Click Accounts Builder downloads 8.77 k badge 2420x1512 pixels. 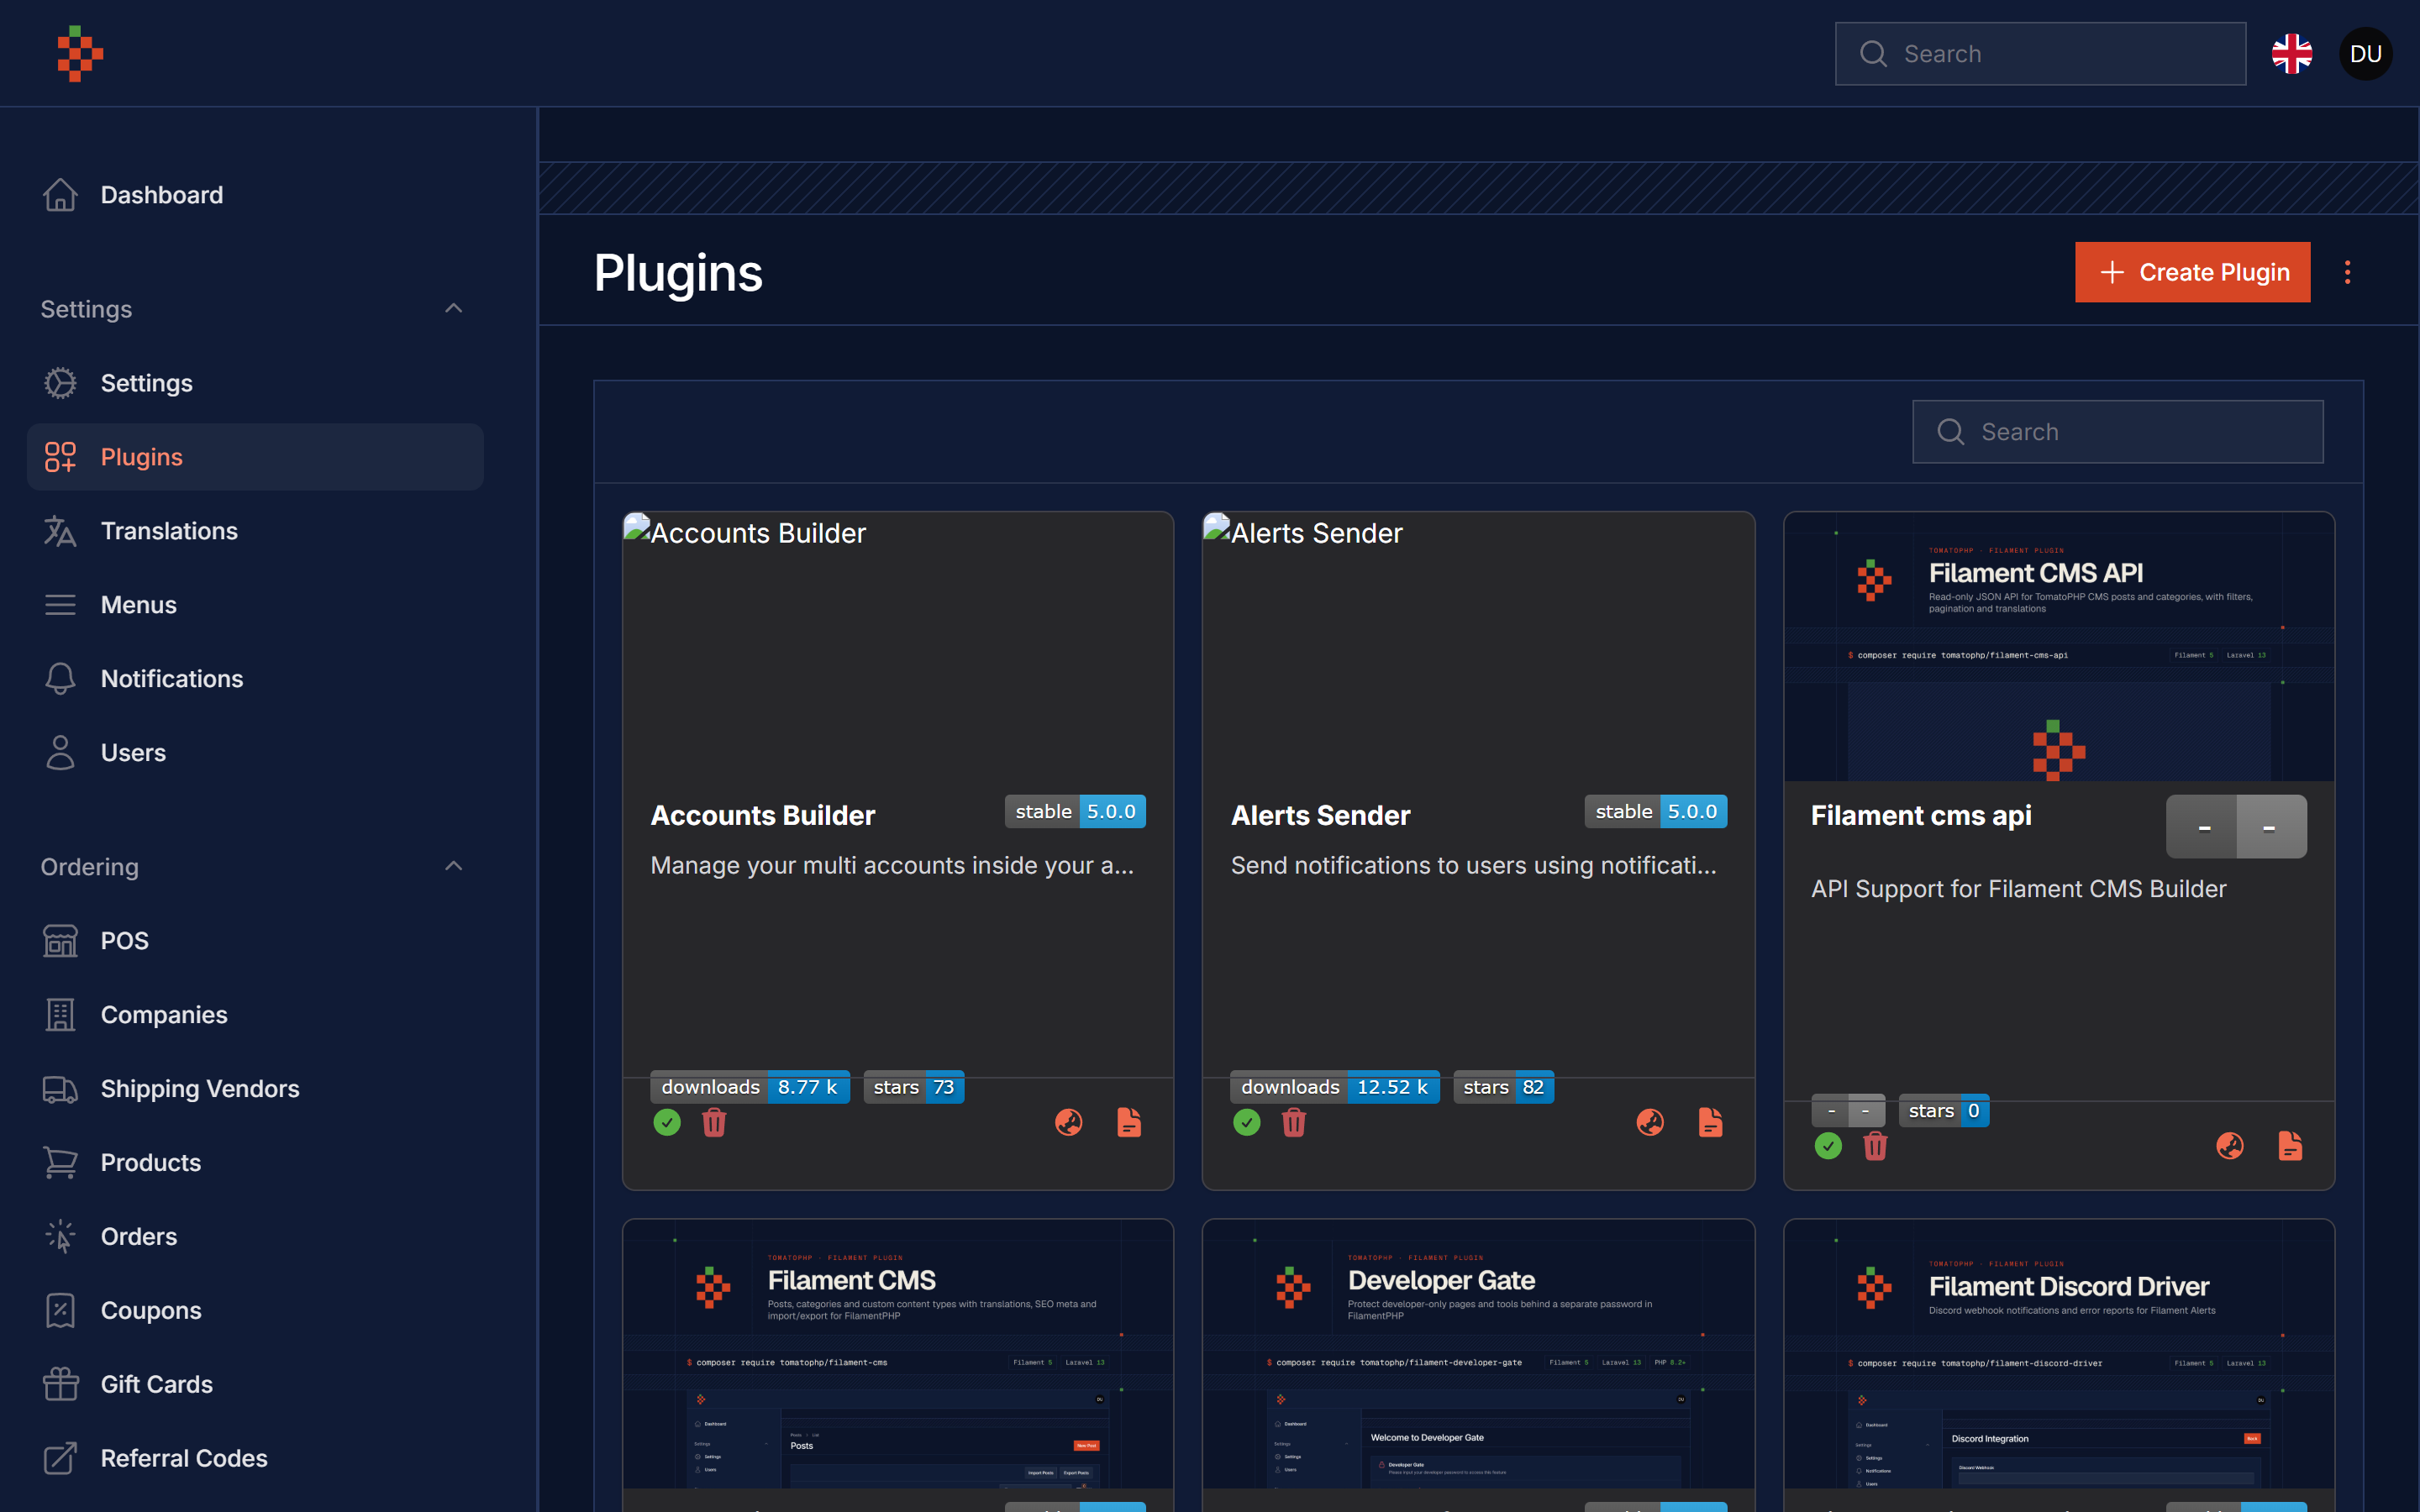click(750, 1087)
